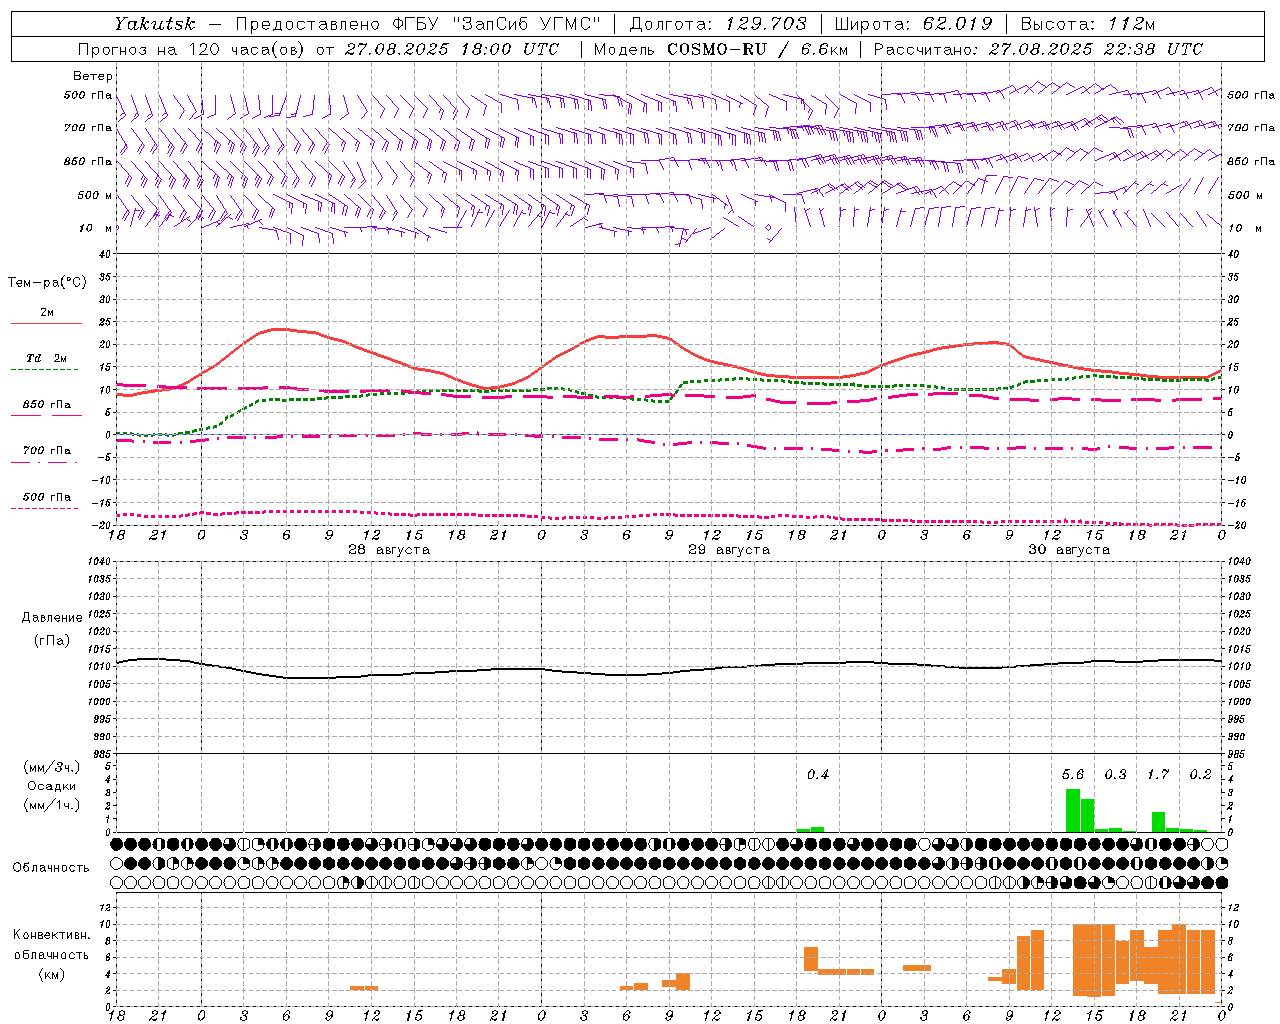Viewport: 1280px width, 1024px height.
Task: Click the left 10 м wind level label
Action: (97, 229)
